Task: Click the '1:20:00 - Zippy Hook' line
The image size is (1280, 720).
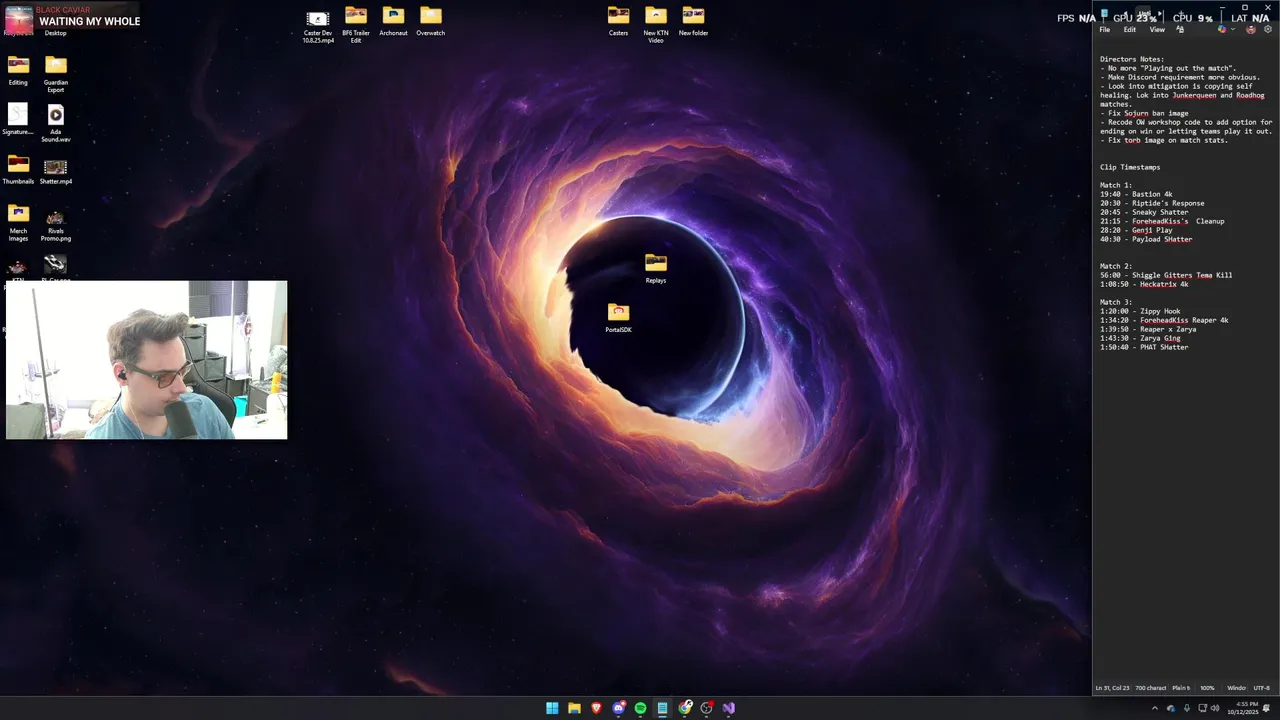Action: [1140, 311]
